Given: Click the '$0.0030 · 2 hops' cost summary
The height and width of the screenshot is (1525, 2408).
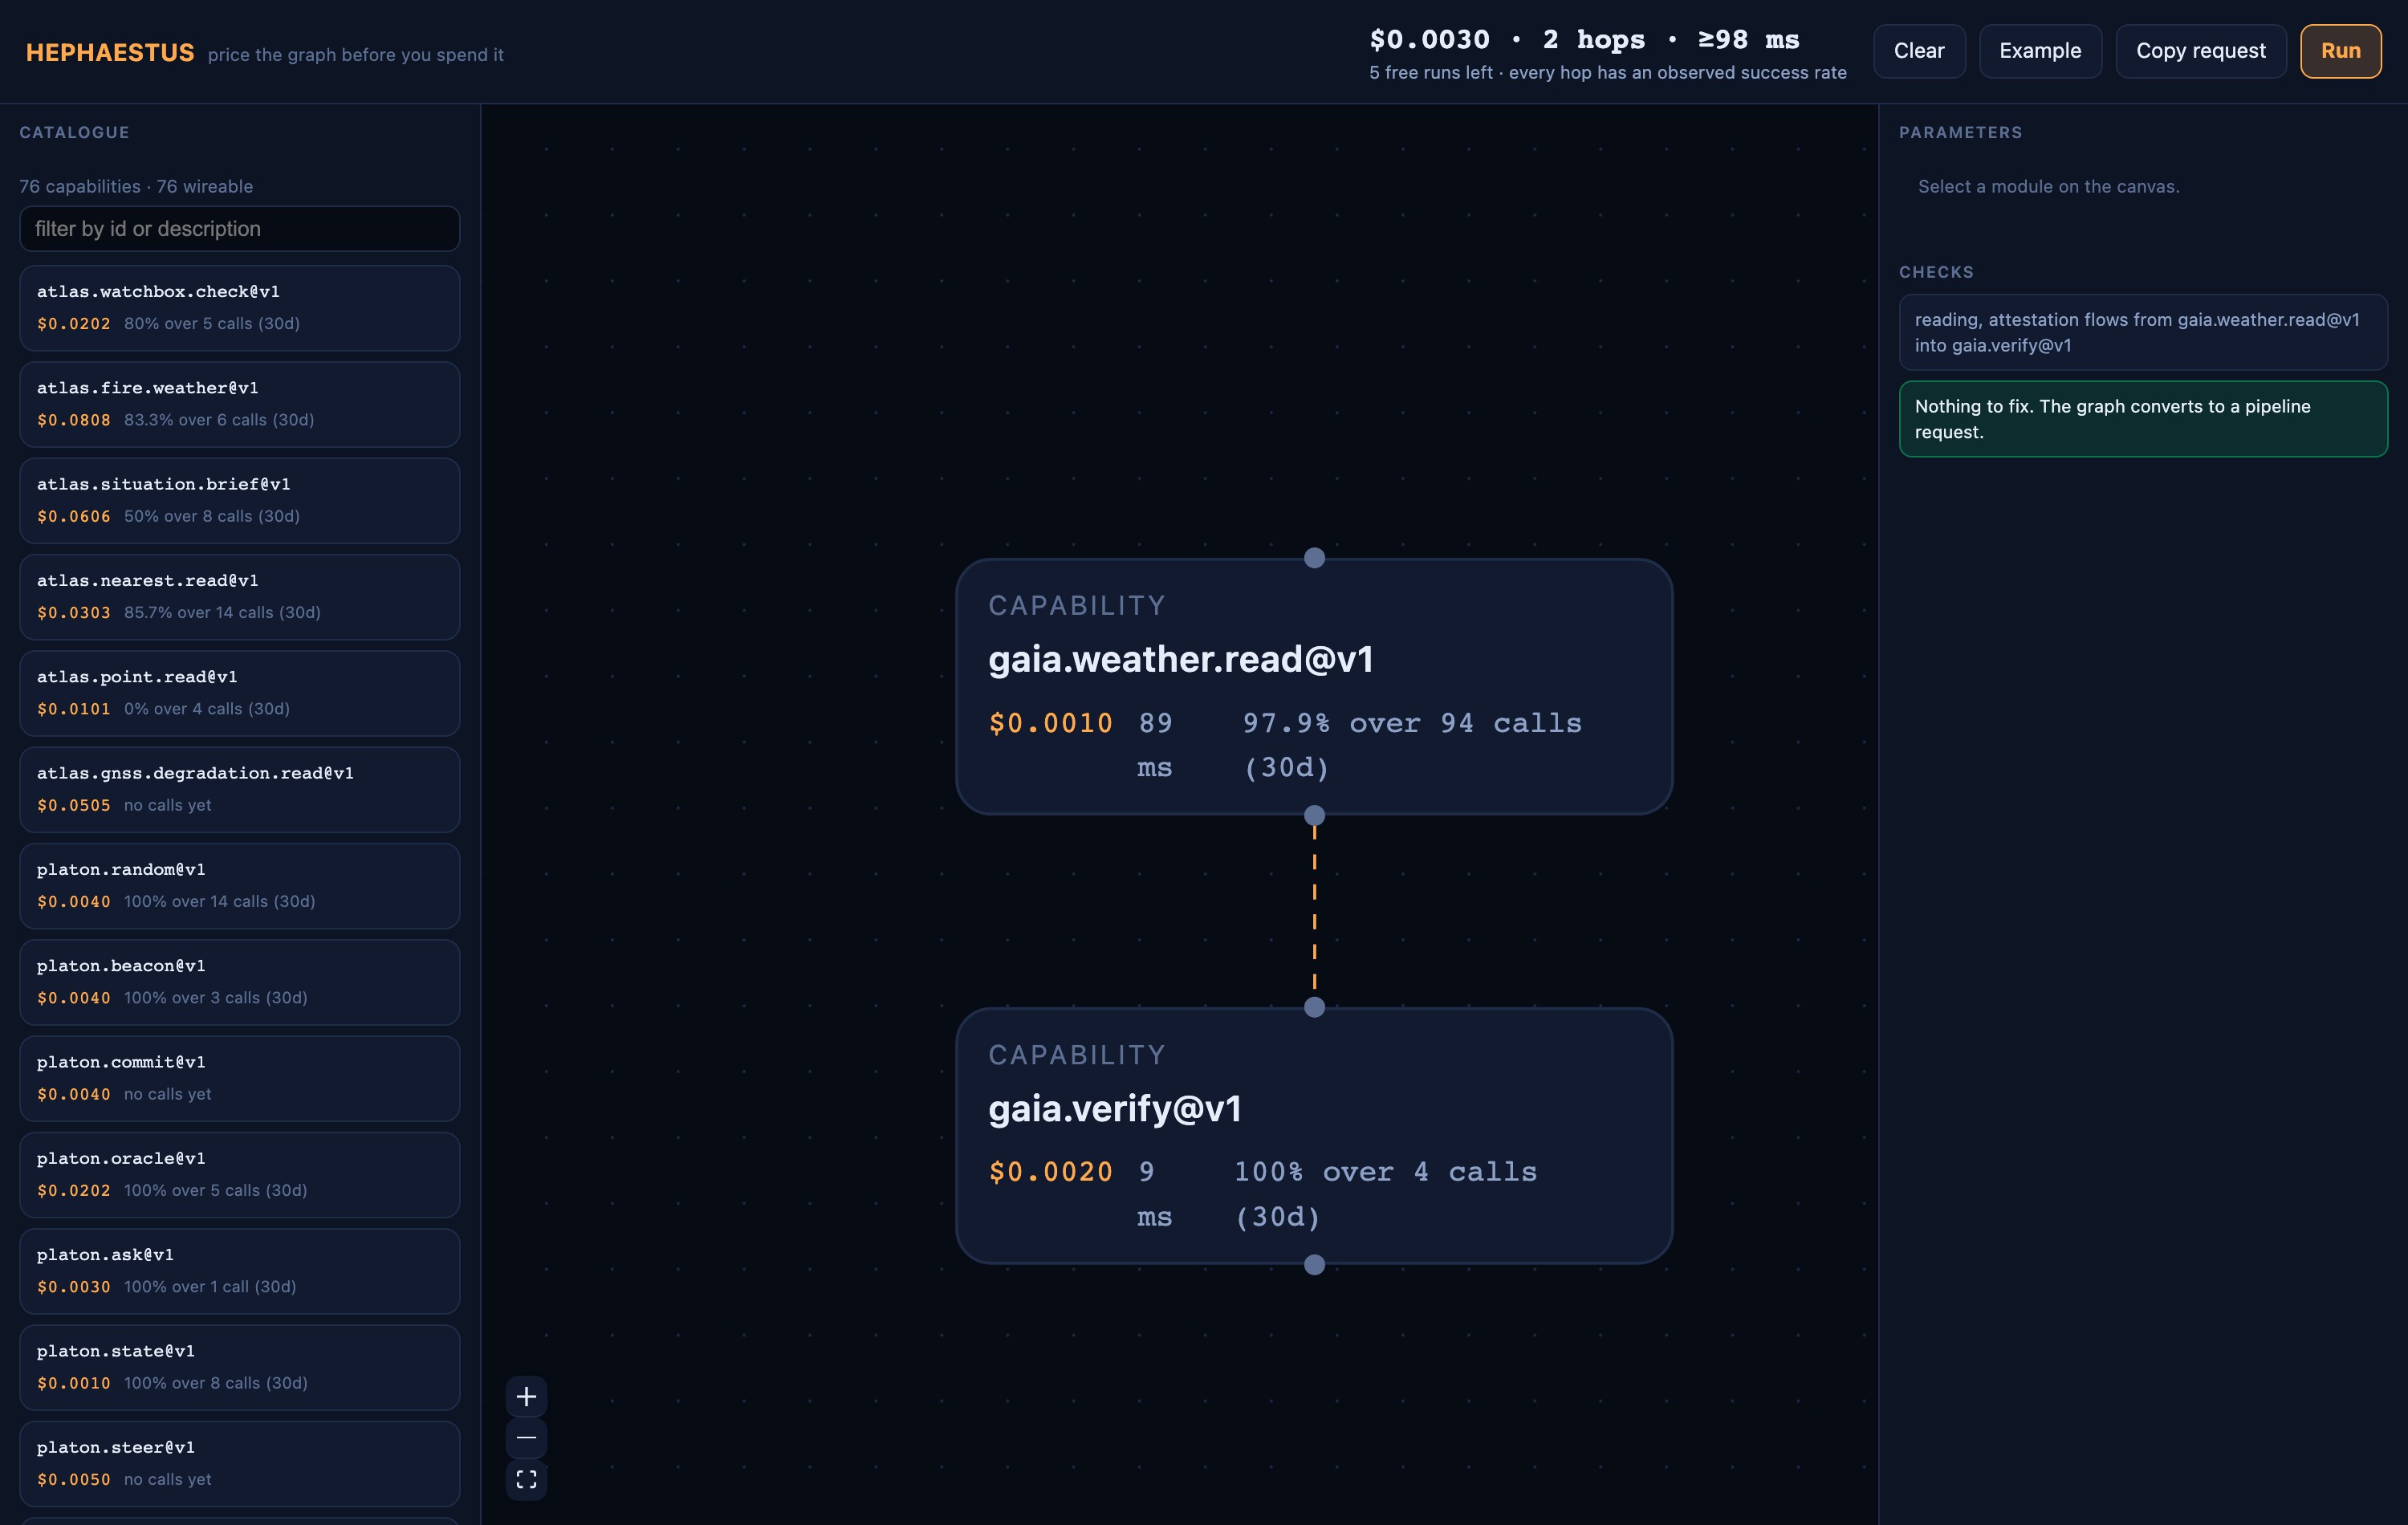Looking at the screenshot, I should click(1584, 40).
